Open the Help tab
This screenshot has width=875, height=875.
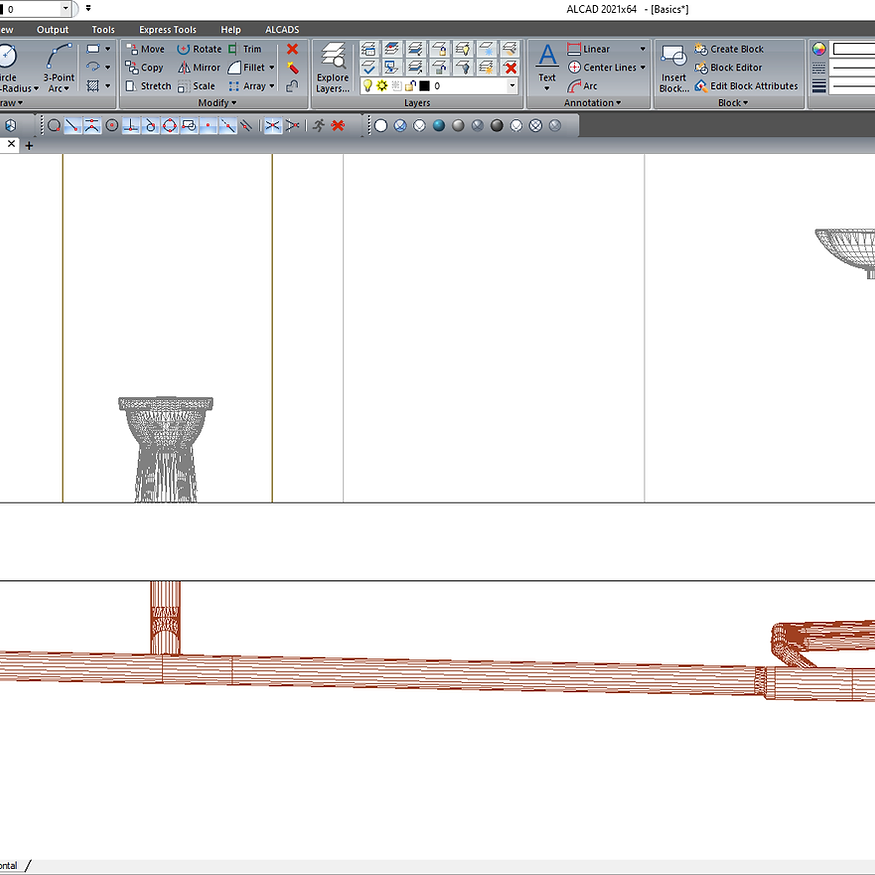(x=230, y=30)
